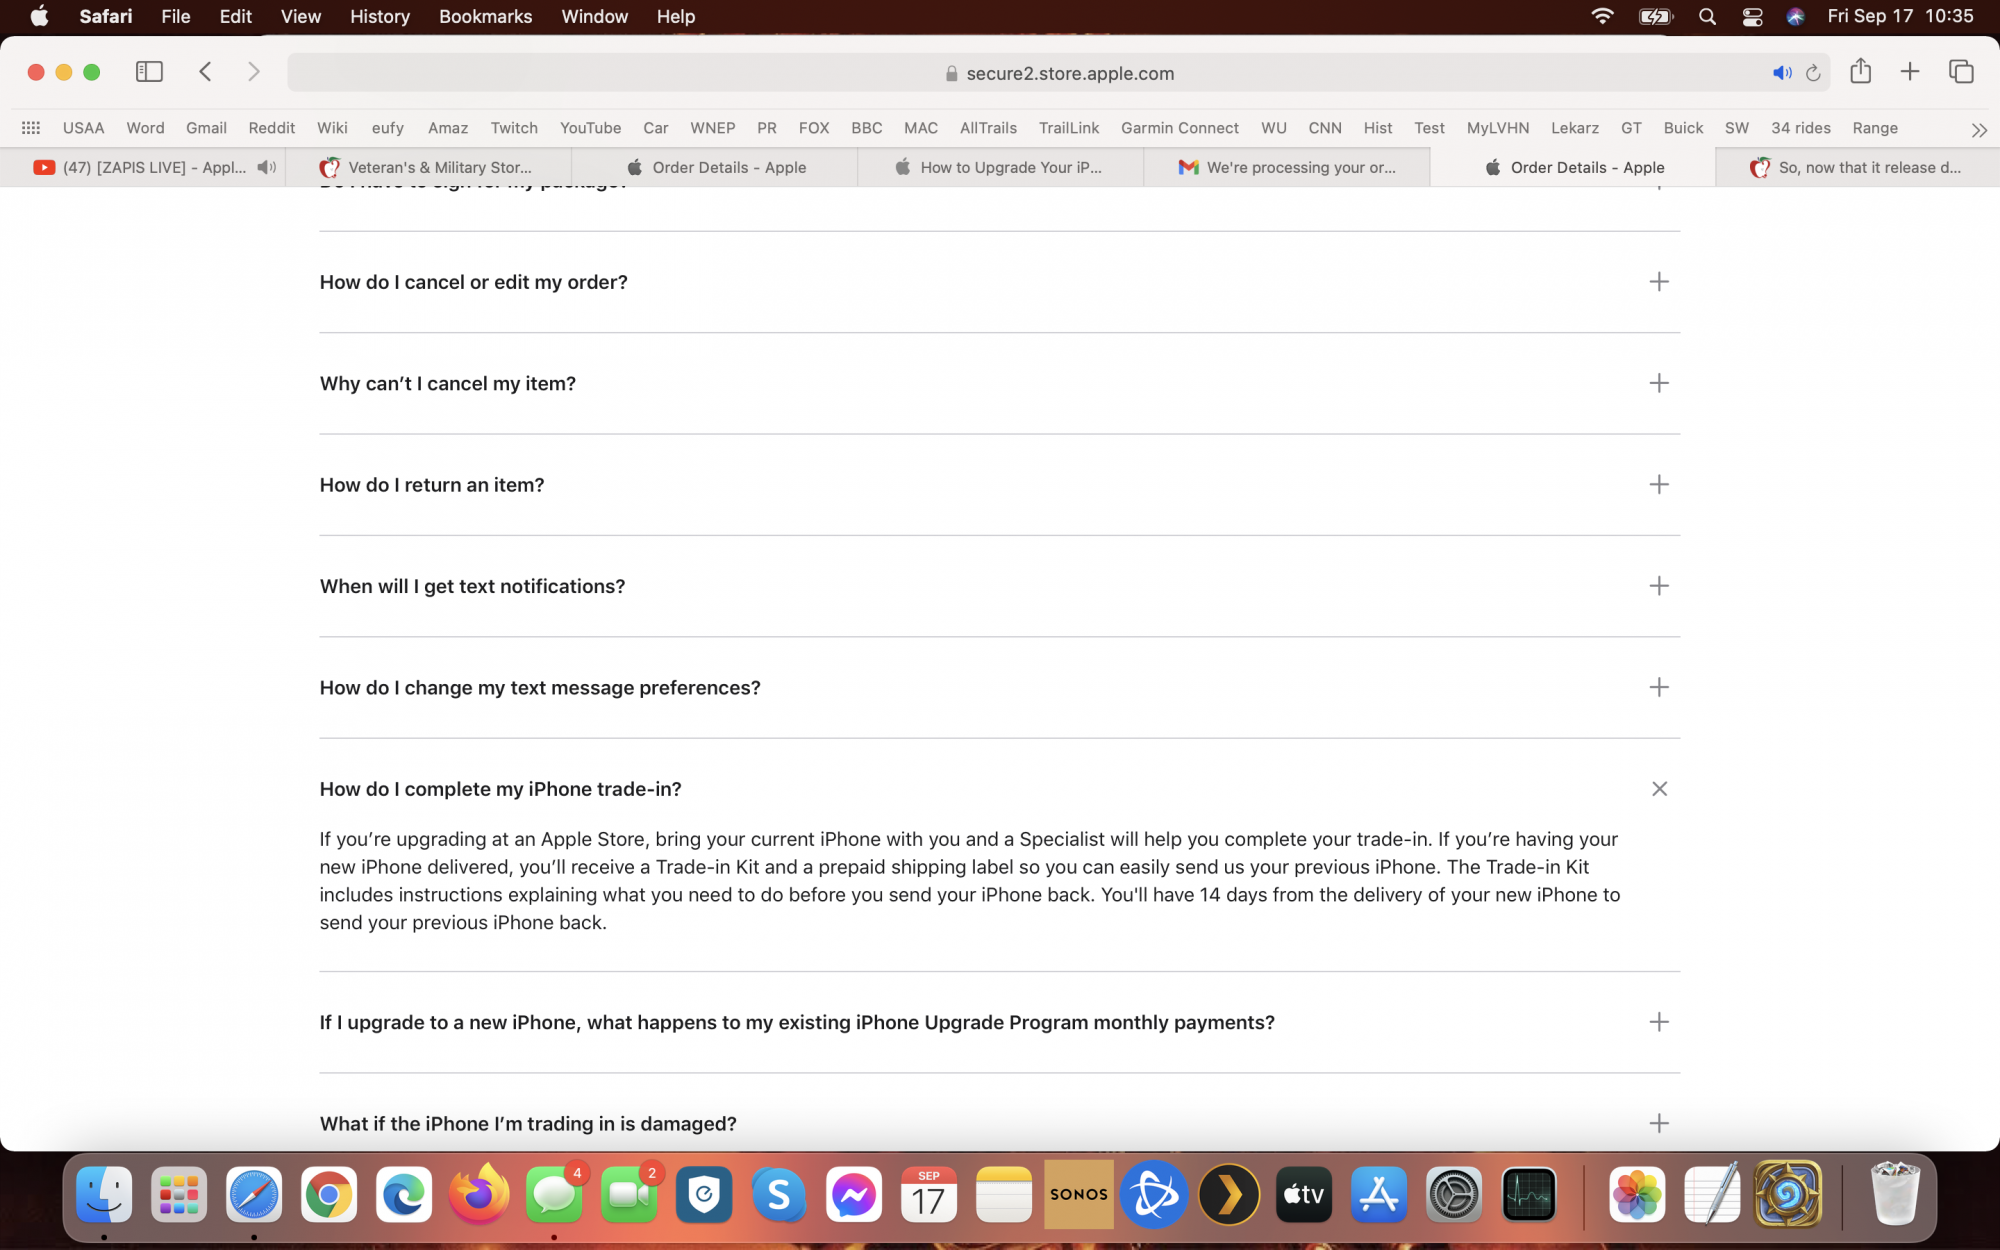Toggle the Safari sidebar icon
This screenshot has height=1250, width=2000.
[x=149, y=72]
